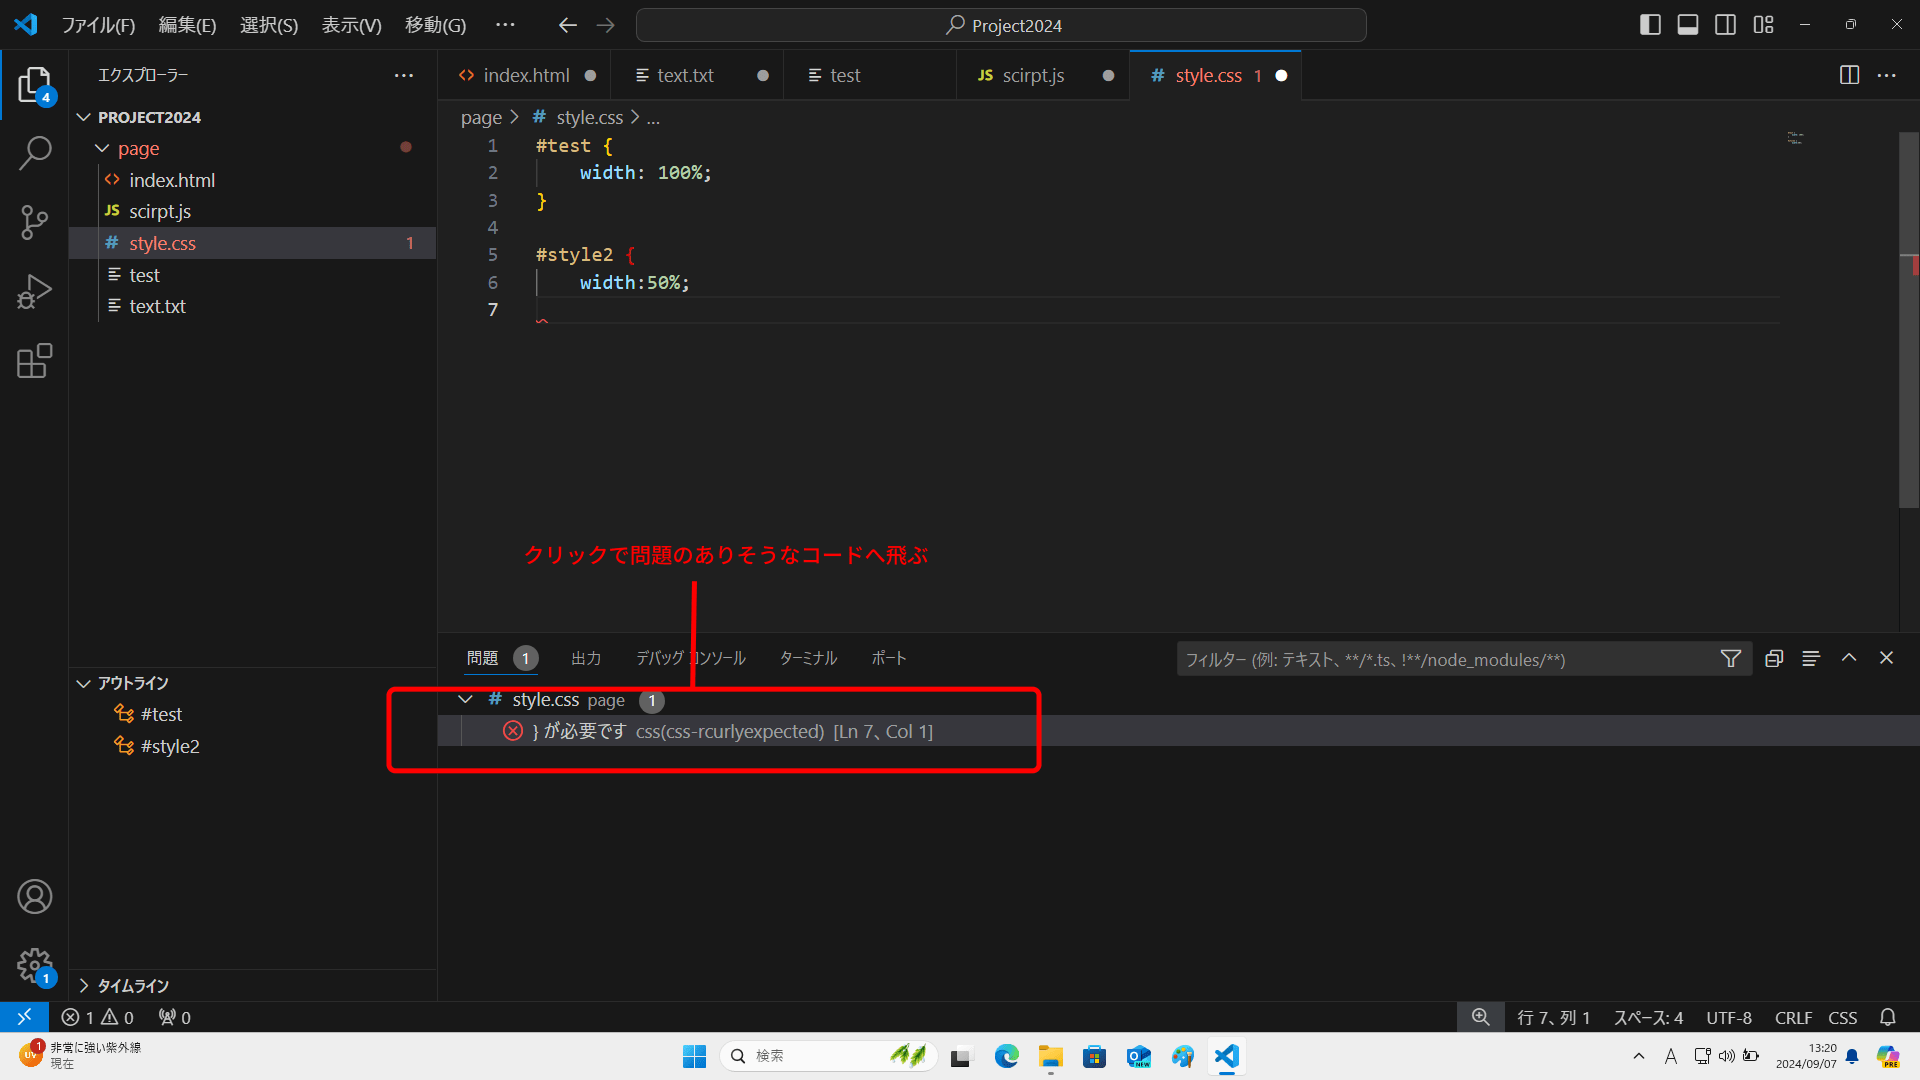Open the 選択(S) menu

click(x=269, y=25)
